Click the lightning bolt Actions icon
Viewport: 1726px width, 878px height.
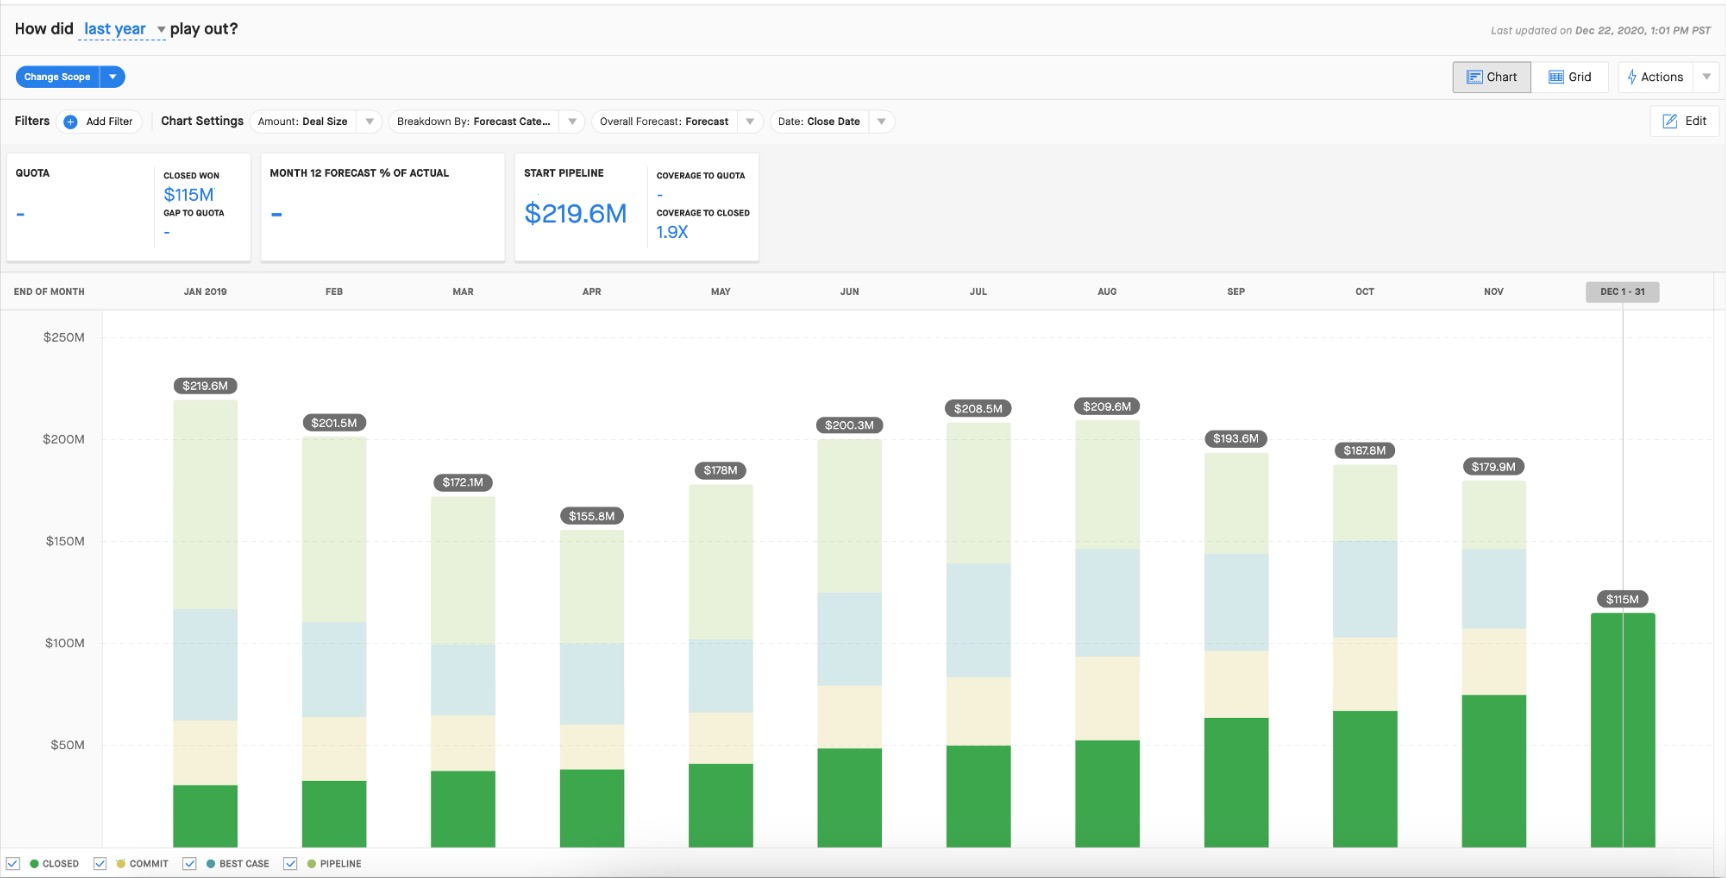click(x=1632, y=77)
